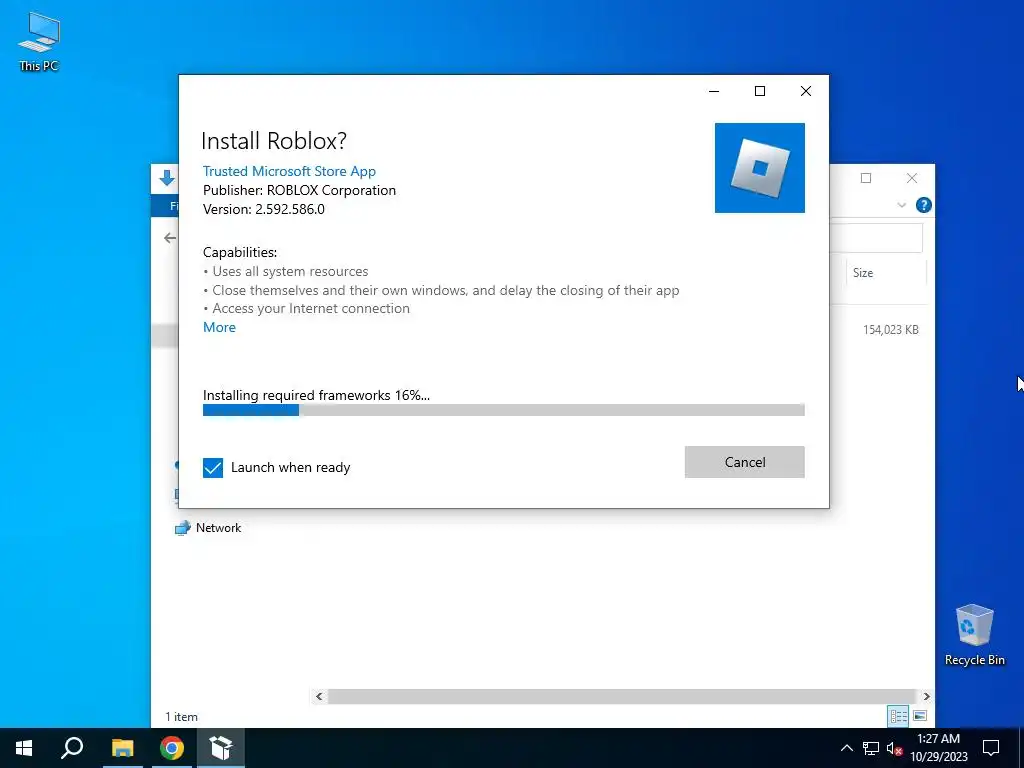The height and width of the screenshot is (768, 1024).
Task: Select the App Installer taskbar icon
Action: point(221,748)
